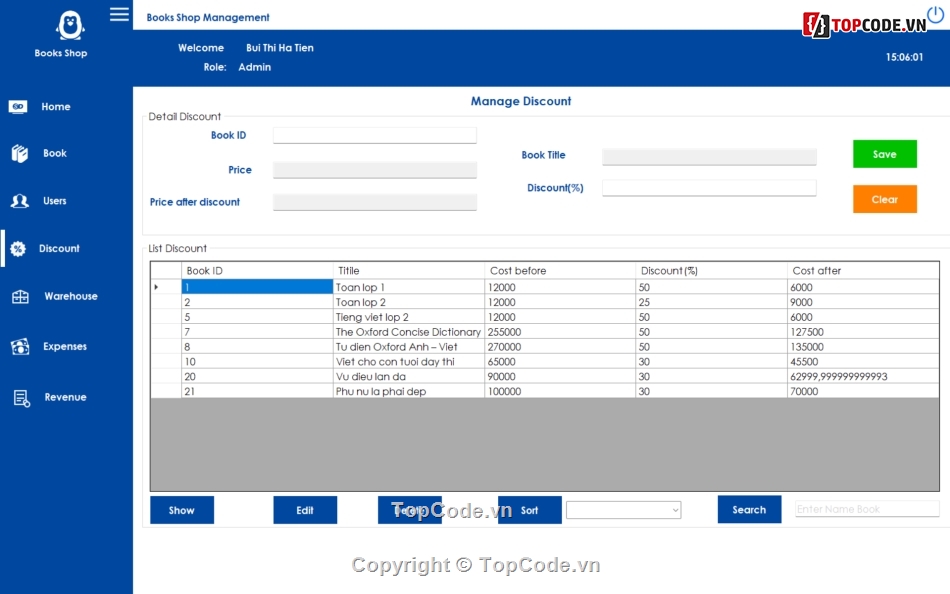This screenshot has height=594, width=950.
Task: Open the Expenses menu item
Action: point(65,346)
